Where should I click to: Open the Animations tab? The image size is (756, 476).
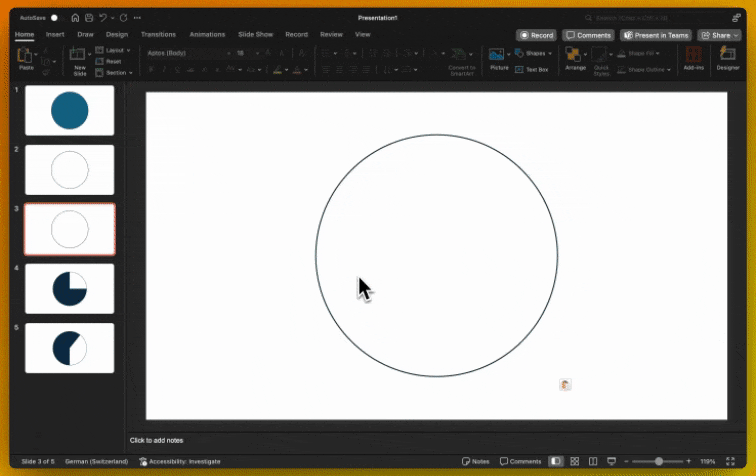[207, 34]
